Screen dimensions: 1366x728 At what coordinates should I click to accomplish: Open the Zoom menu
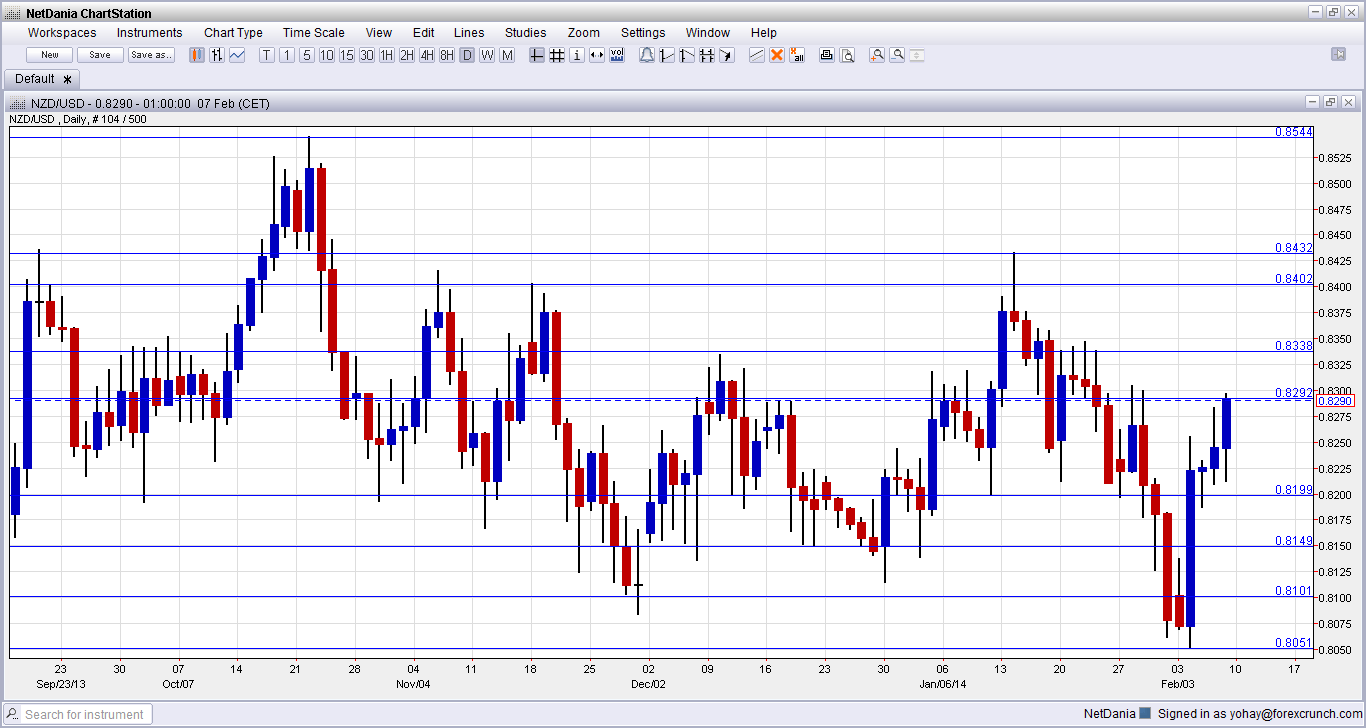(x=584, y=33)
